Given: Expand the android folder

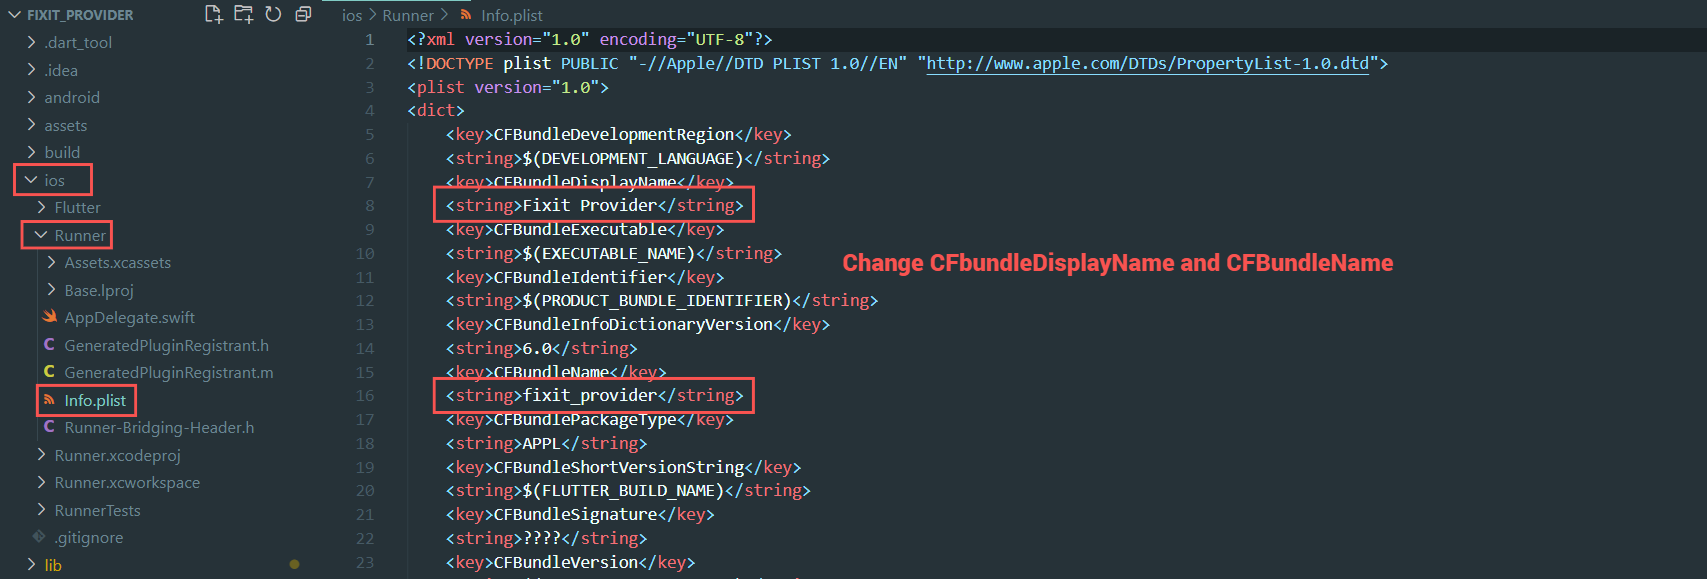Looking at the screenshot, I should click(x=31, y=97).
